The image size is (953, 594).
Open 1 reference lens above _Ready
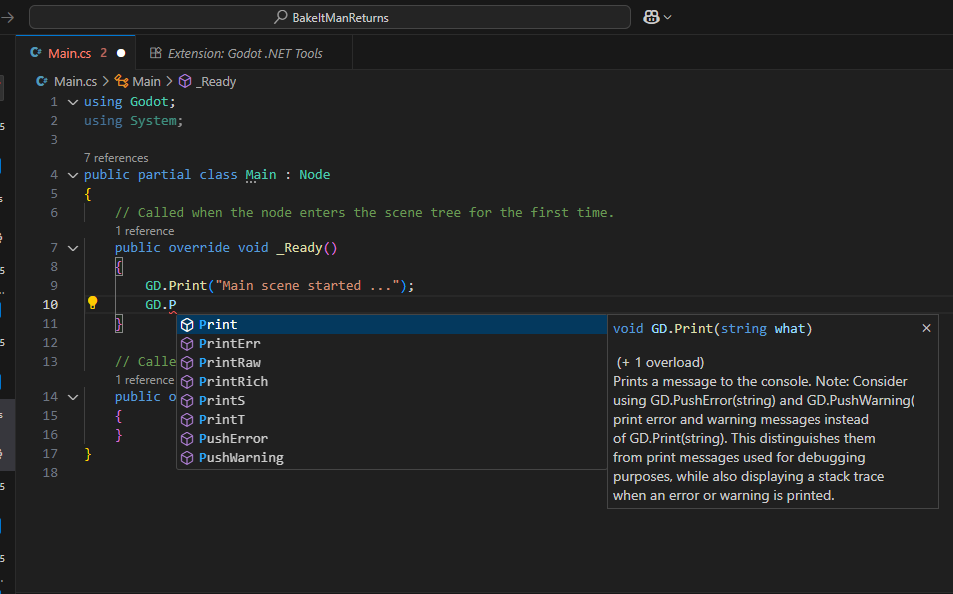tap(145, 231)
